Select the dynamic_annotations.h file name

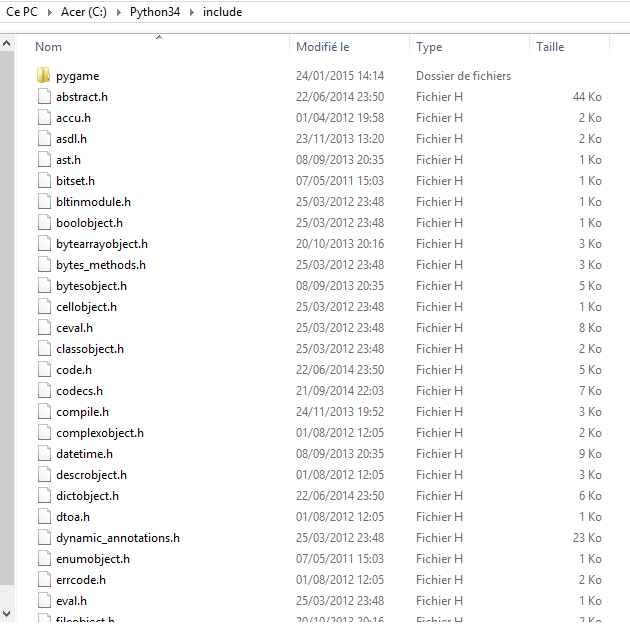coord(118,538)
